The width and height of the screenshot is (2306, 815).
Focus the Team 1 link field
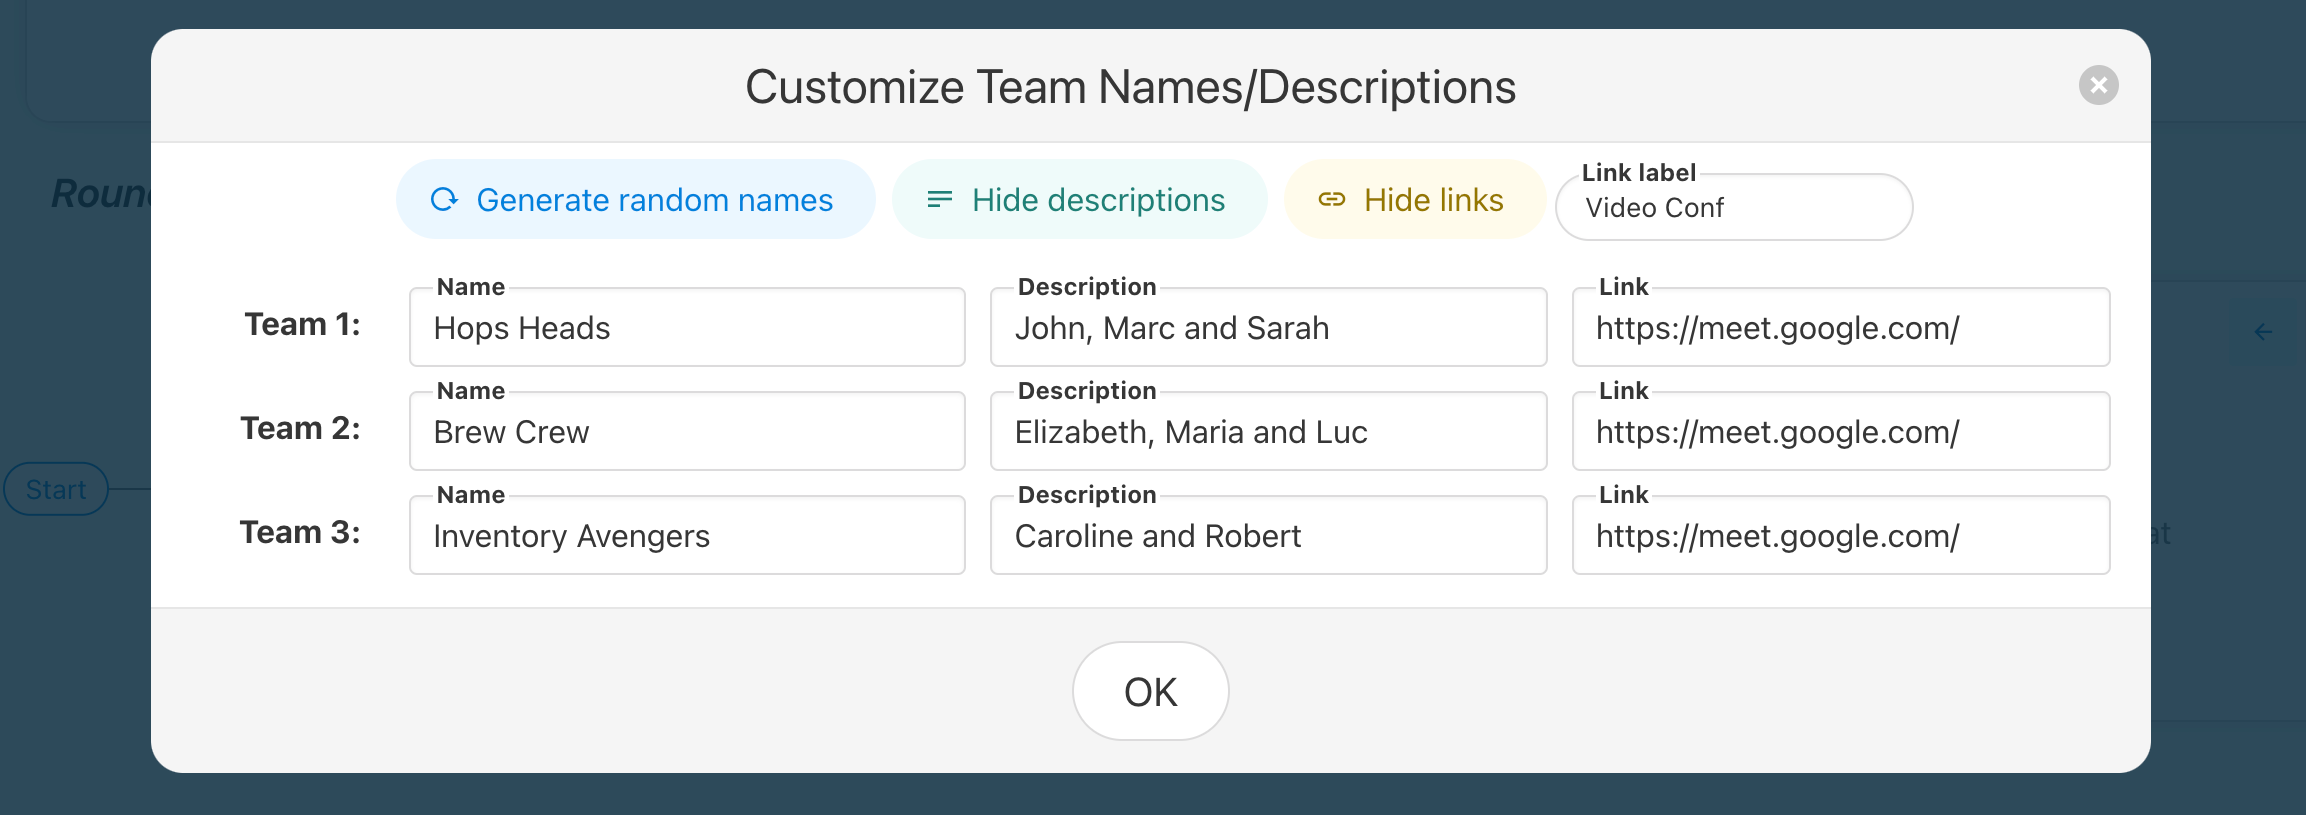(x=1841, y=327)
